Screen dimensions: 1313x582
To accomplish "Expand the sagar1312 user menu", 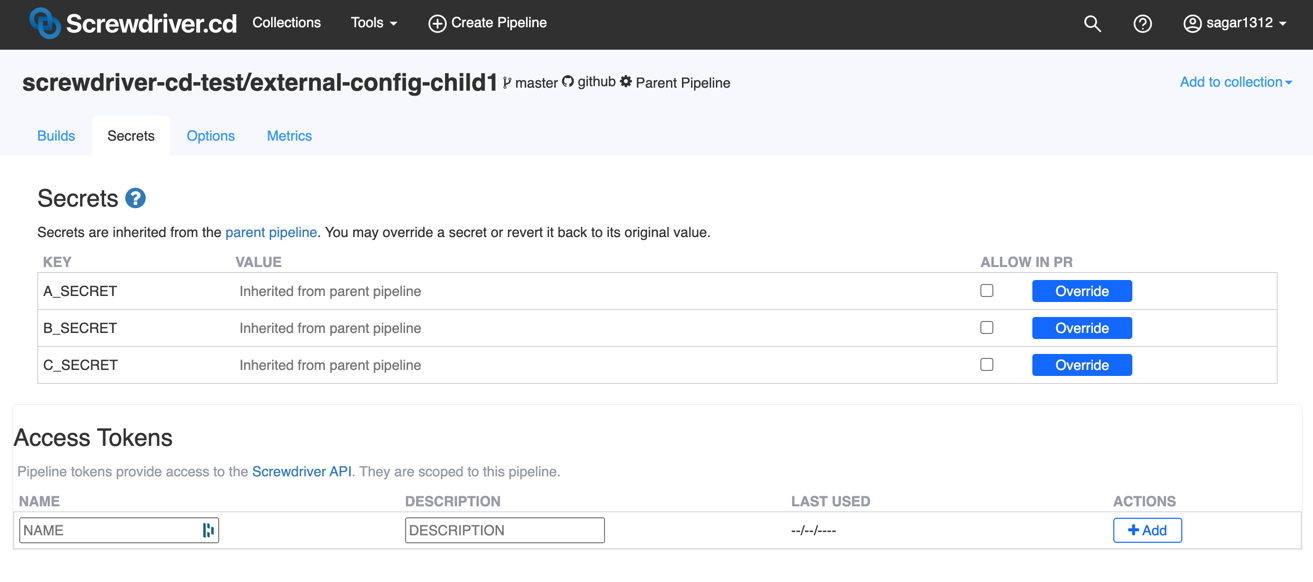I will 1235,23.
